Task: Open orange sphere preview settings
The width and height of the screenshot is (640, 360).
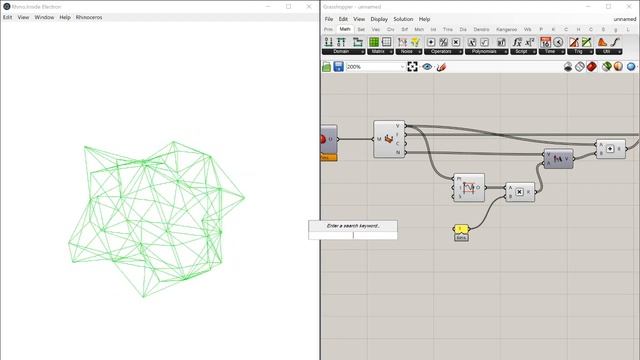Action: (618, 67)
